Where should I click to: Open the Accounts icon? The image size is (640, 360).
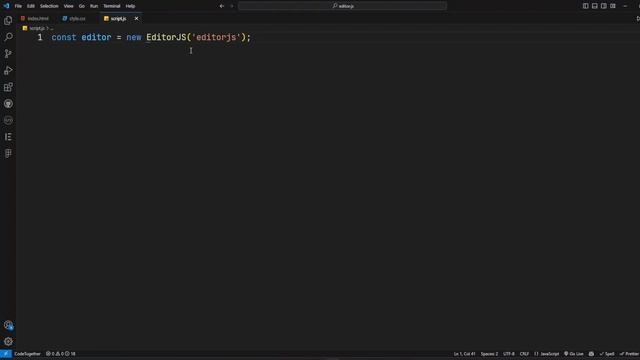coord(8,325)
